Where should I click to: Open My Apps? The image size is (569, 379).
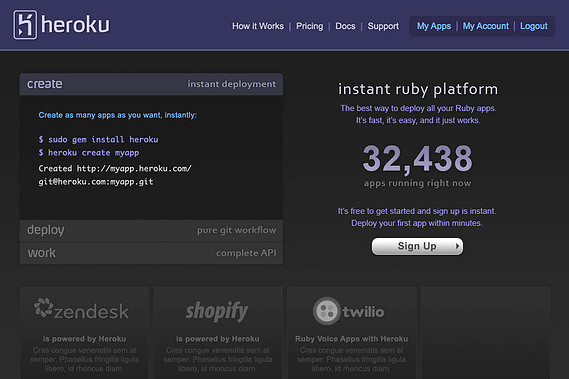[x=434, y=26]
